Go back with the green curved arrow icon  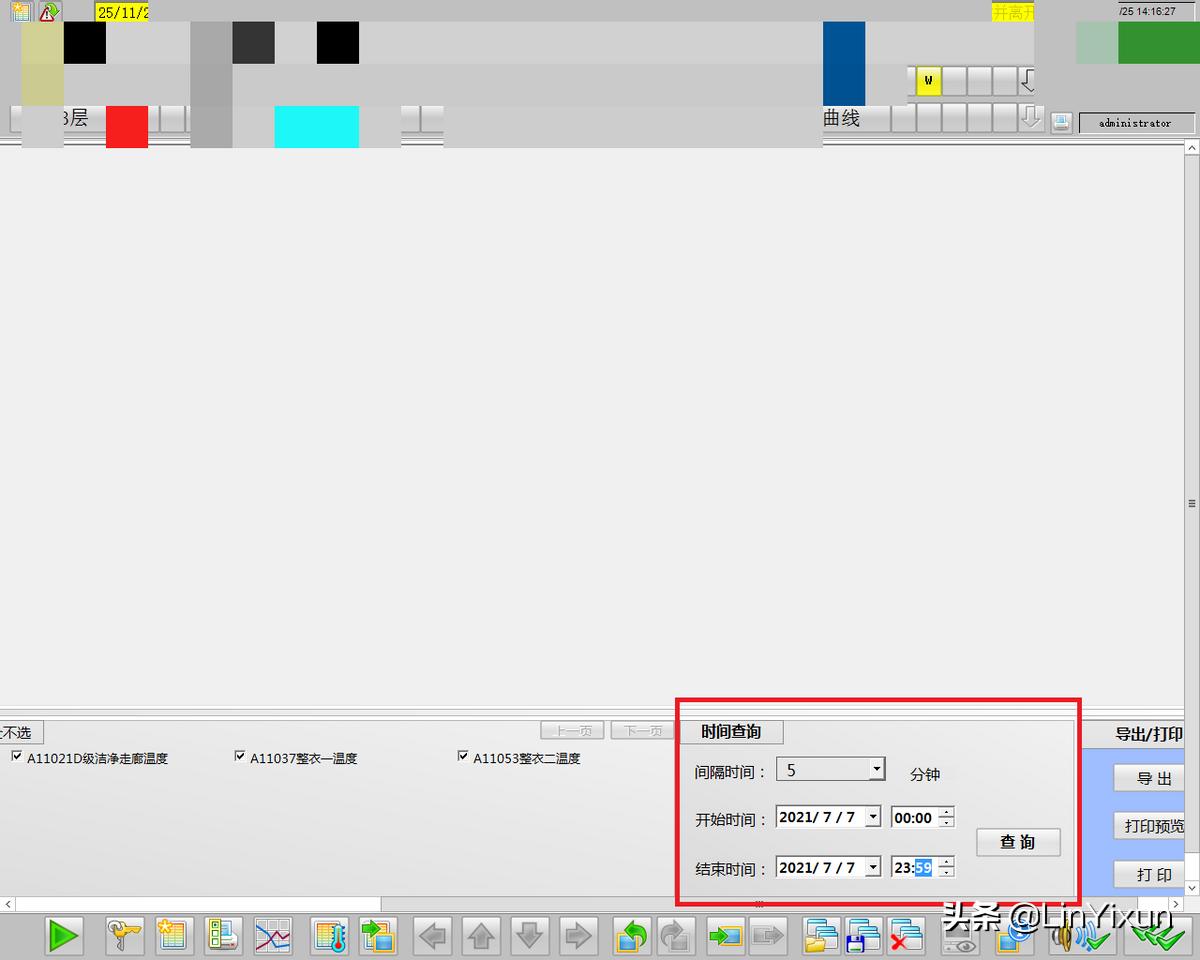[x=632, y=936]
